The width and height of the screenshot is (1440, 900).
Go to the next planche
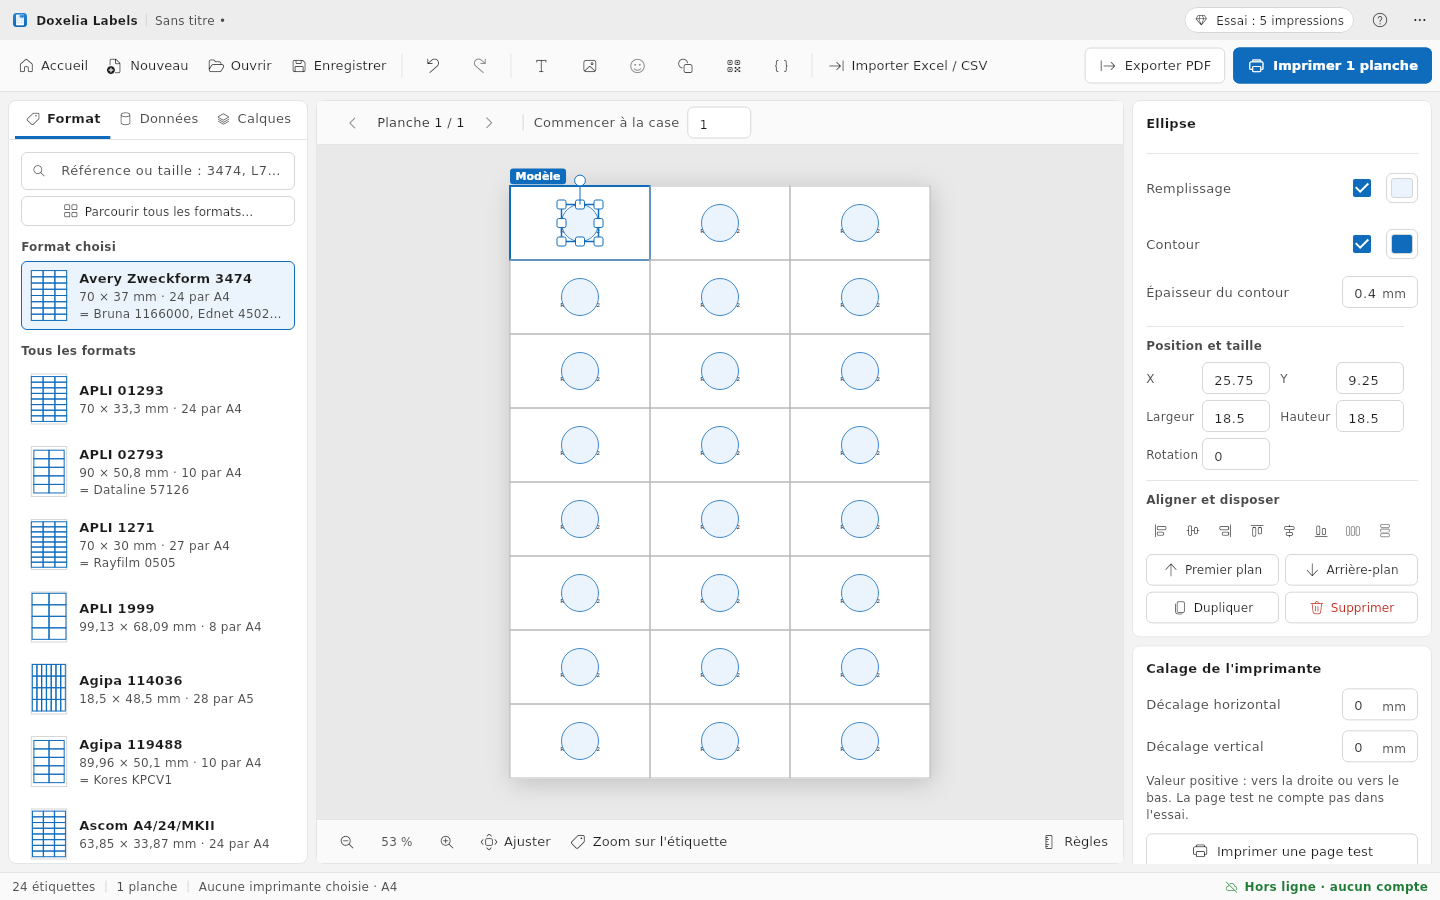[489, 123]
